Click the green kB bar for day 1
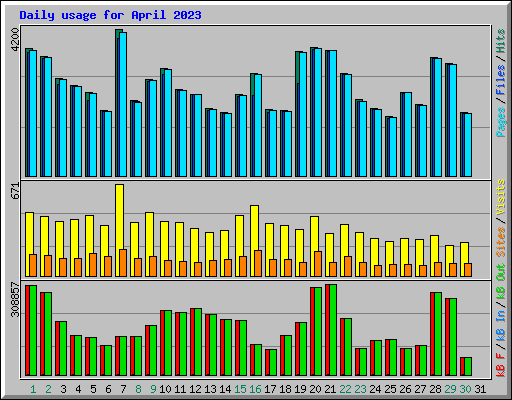Viewport: 512px width, 400px height. tap(33, 330)
